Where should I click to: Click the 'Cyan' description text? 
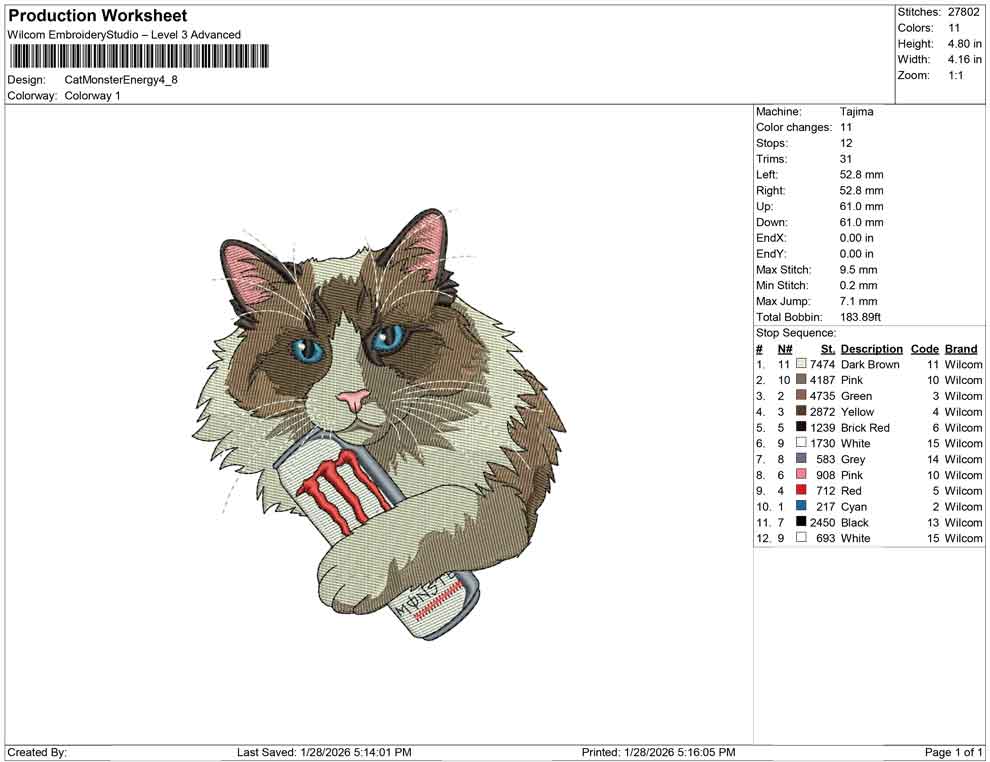pos(854,506)
